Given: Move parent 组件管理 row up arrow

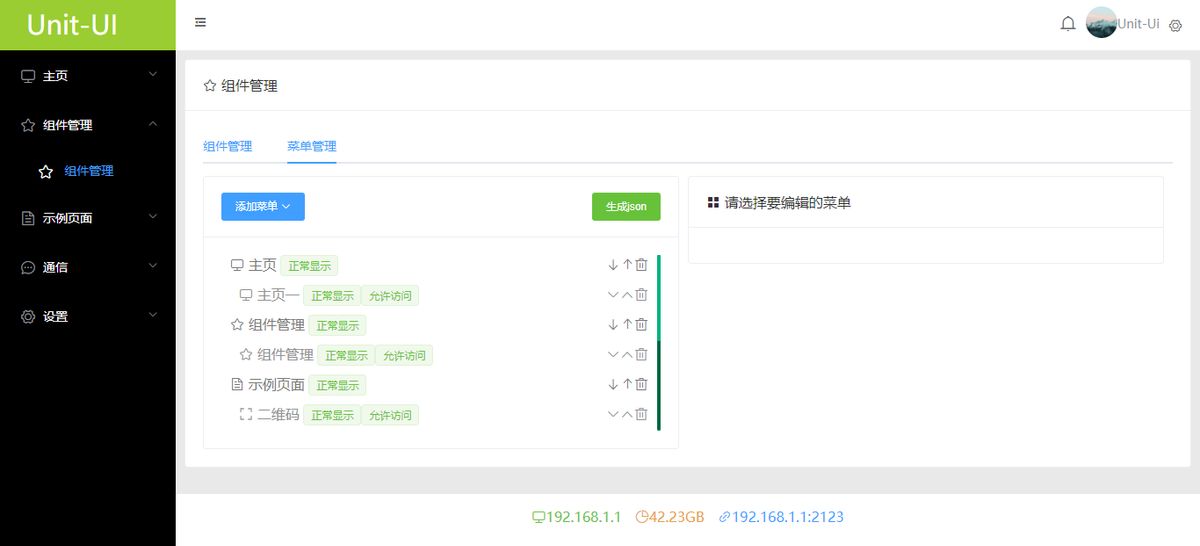Looking at the screenshot, I should (627, 325).
